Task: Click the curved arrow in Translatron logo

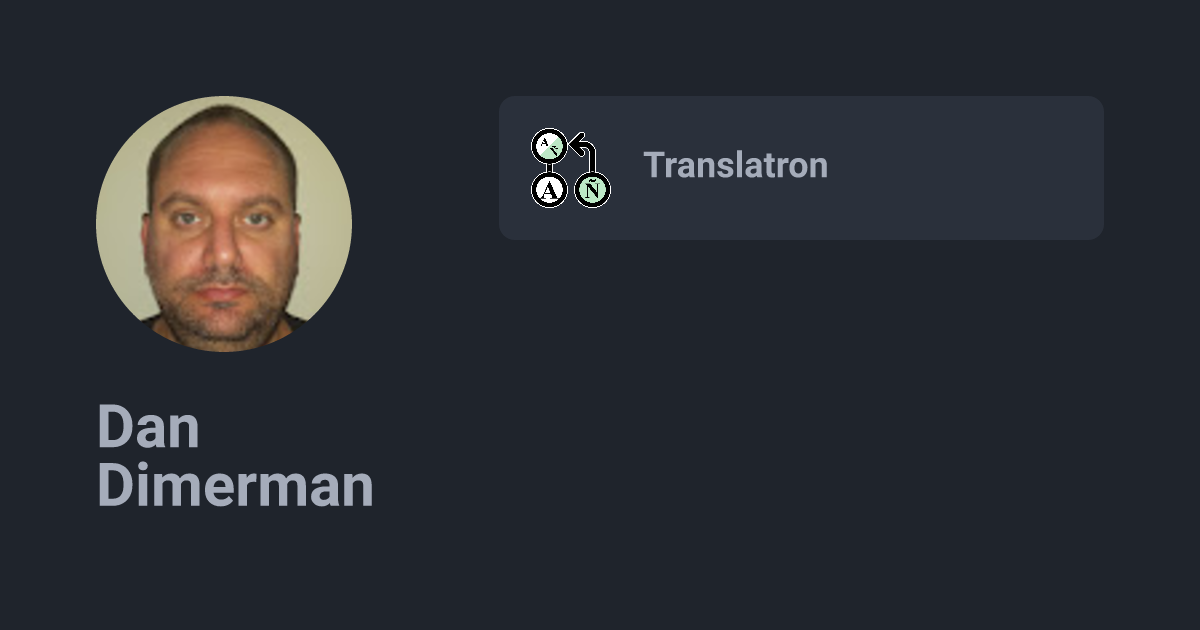Action: (x=585, y=153)
